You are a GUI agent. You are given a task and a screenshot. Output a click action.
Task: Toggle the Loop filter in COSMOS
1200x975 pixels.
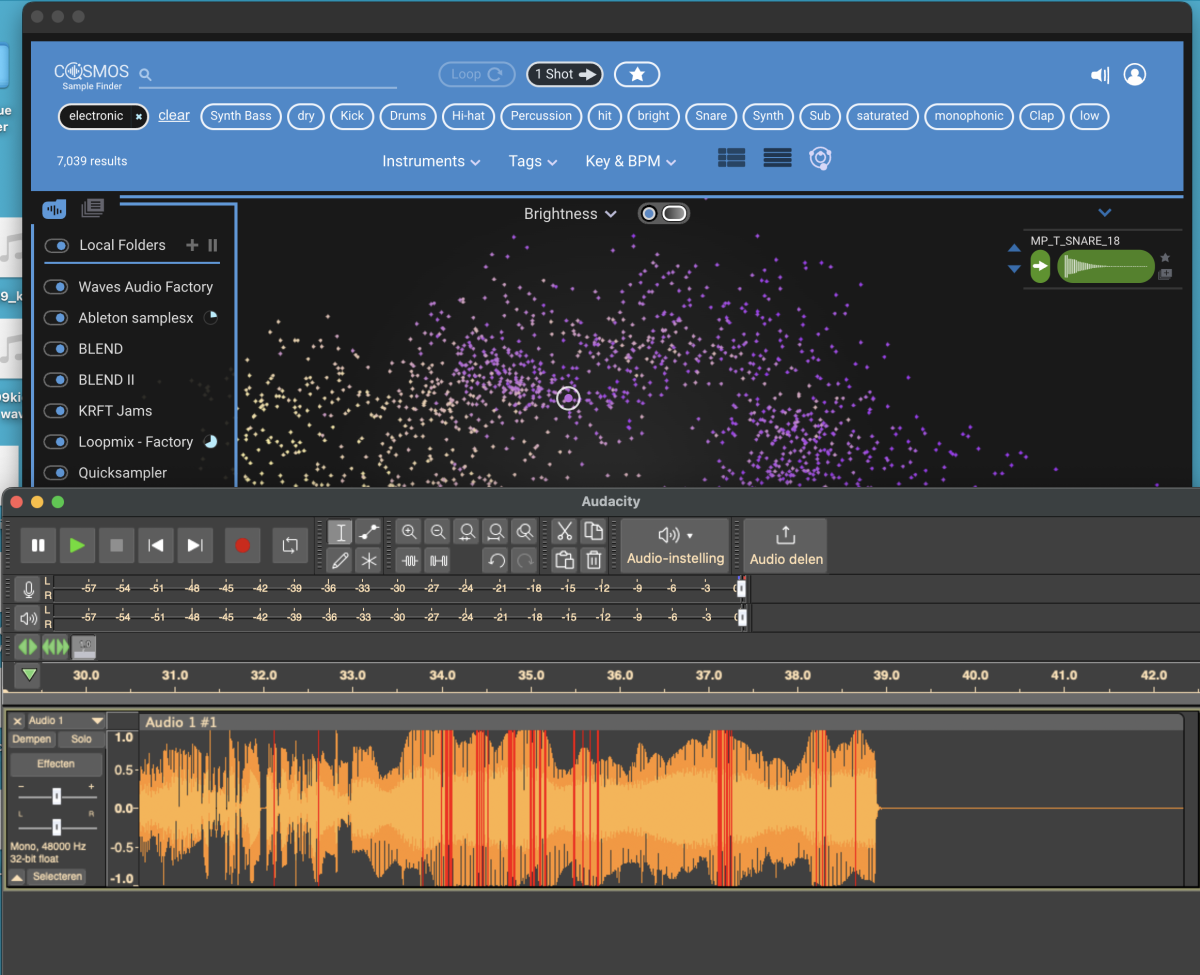pyautogui.click(x=476, y=74)
